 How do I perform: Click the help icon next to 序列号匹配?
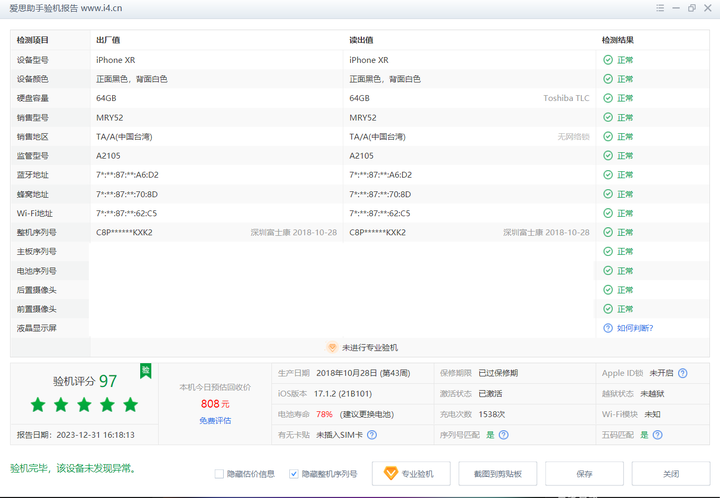pyautogui.click(x=504, y=435)
